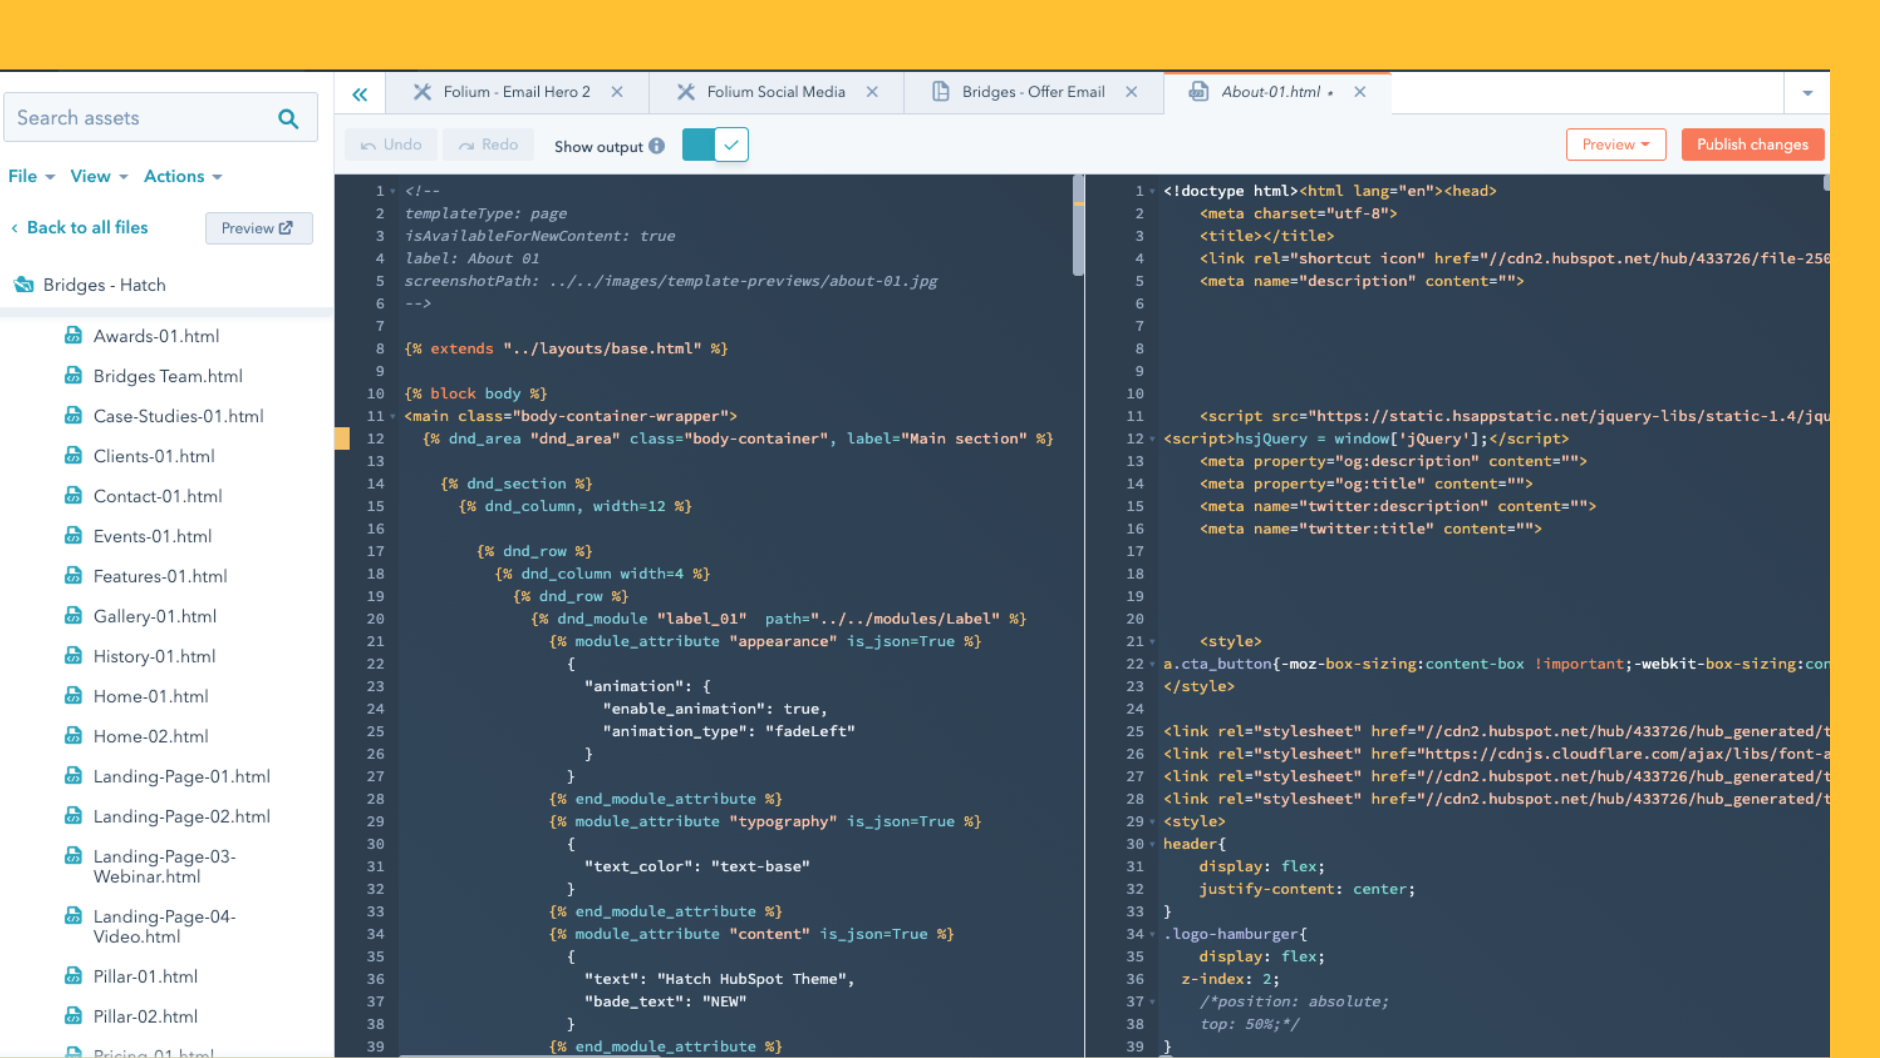Open the View menu dropdown
This screenshot has width=1880, height=1058.
click(99, 176)
